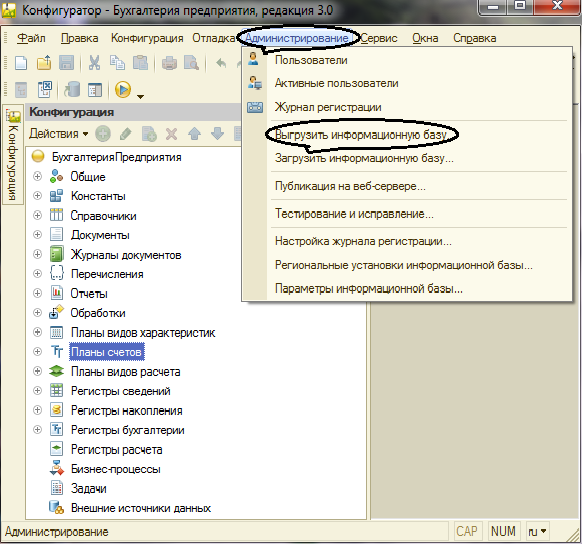The height and width of the screenshot is (544, 582).
Task: Choose Тестирование и исправление
Action: pos(406,214)
